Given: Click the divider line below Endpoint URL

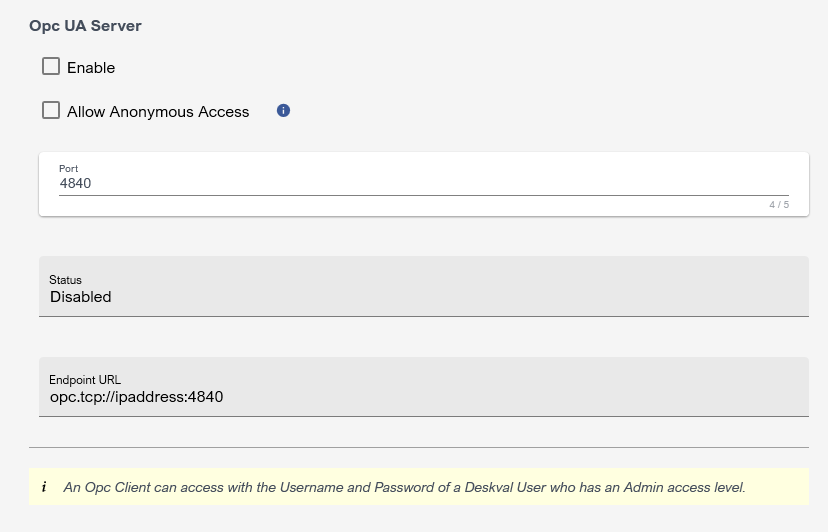Looking at the screenshot, I should tap(418, 447).
